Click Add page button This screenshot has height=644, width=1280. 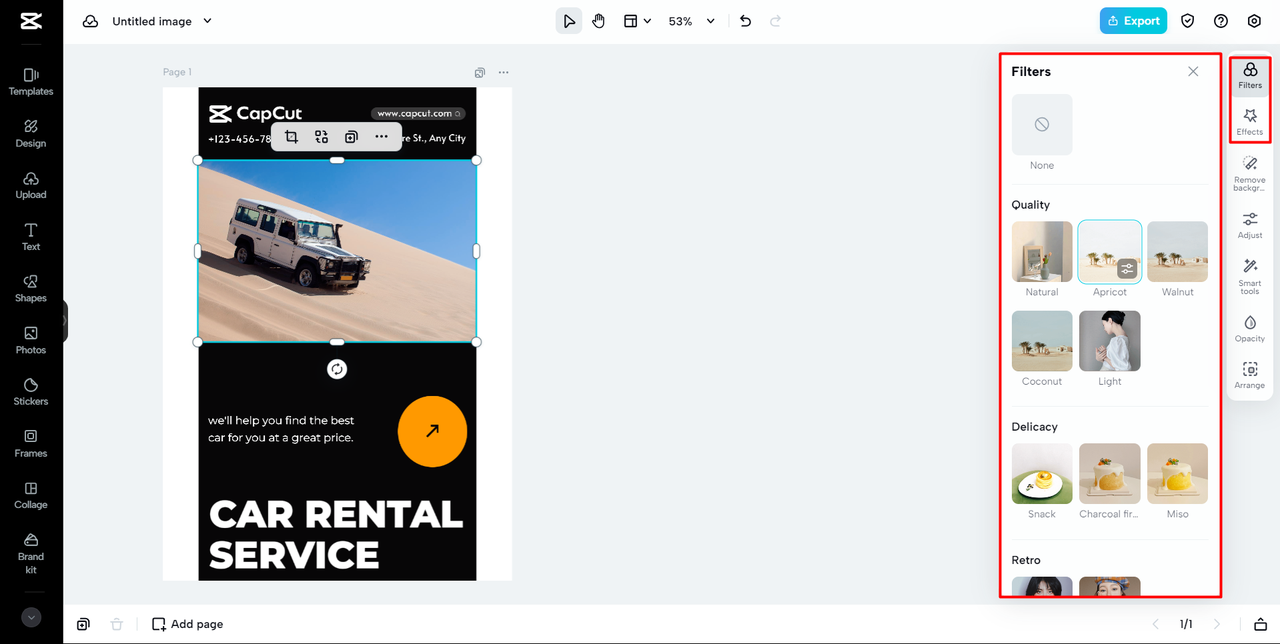click(x=187, y=624)
